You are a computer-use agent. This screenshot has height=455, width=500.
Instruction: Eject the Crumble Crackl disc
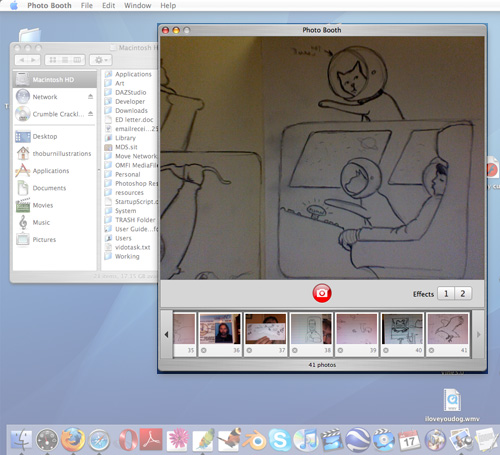pyautogui.click(x=90, y=114)
